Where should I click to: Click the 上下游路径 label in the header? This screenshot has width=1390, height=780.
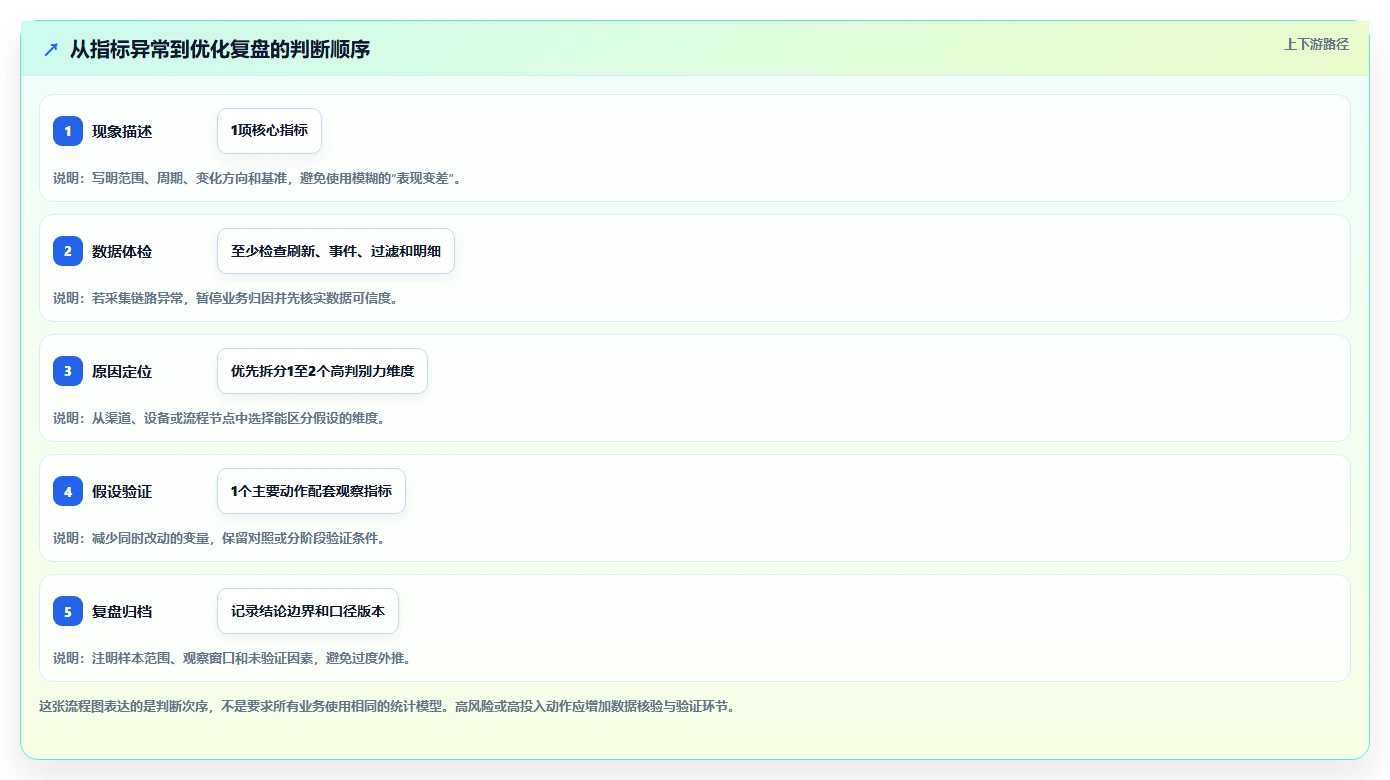coord(1316,44)
